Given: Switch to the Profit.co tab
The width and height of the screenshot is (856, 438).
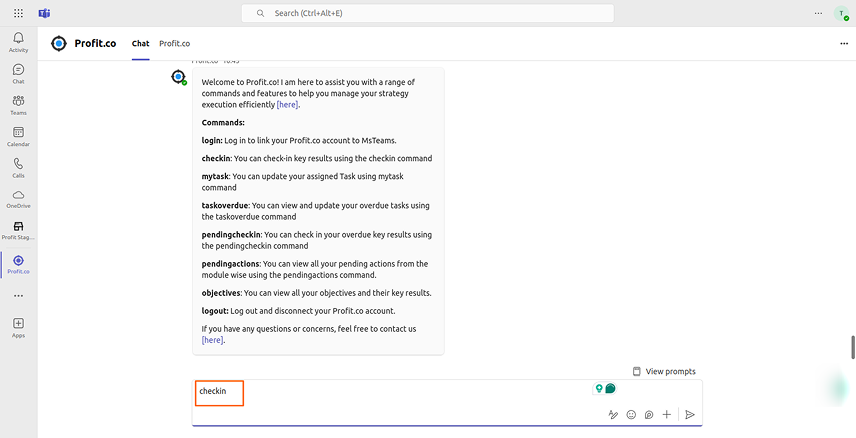Looking at the screenshot, I should [175, 44].
